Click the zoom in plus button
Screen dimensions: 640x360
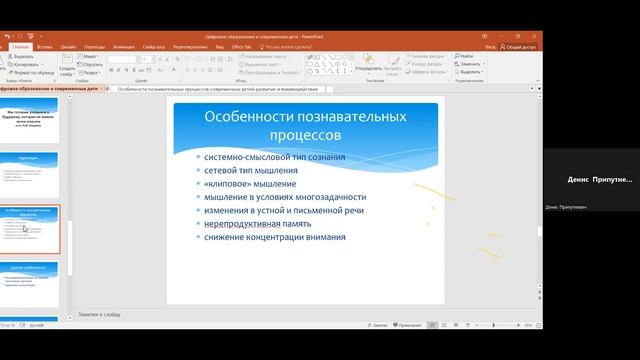[518, 325]
